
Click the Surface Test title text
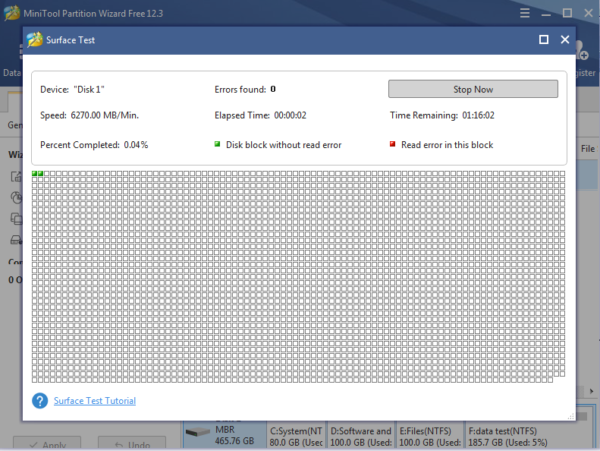(70, 40)
